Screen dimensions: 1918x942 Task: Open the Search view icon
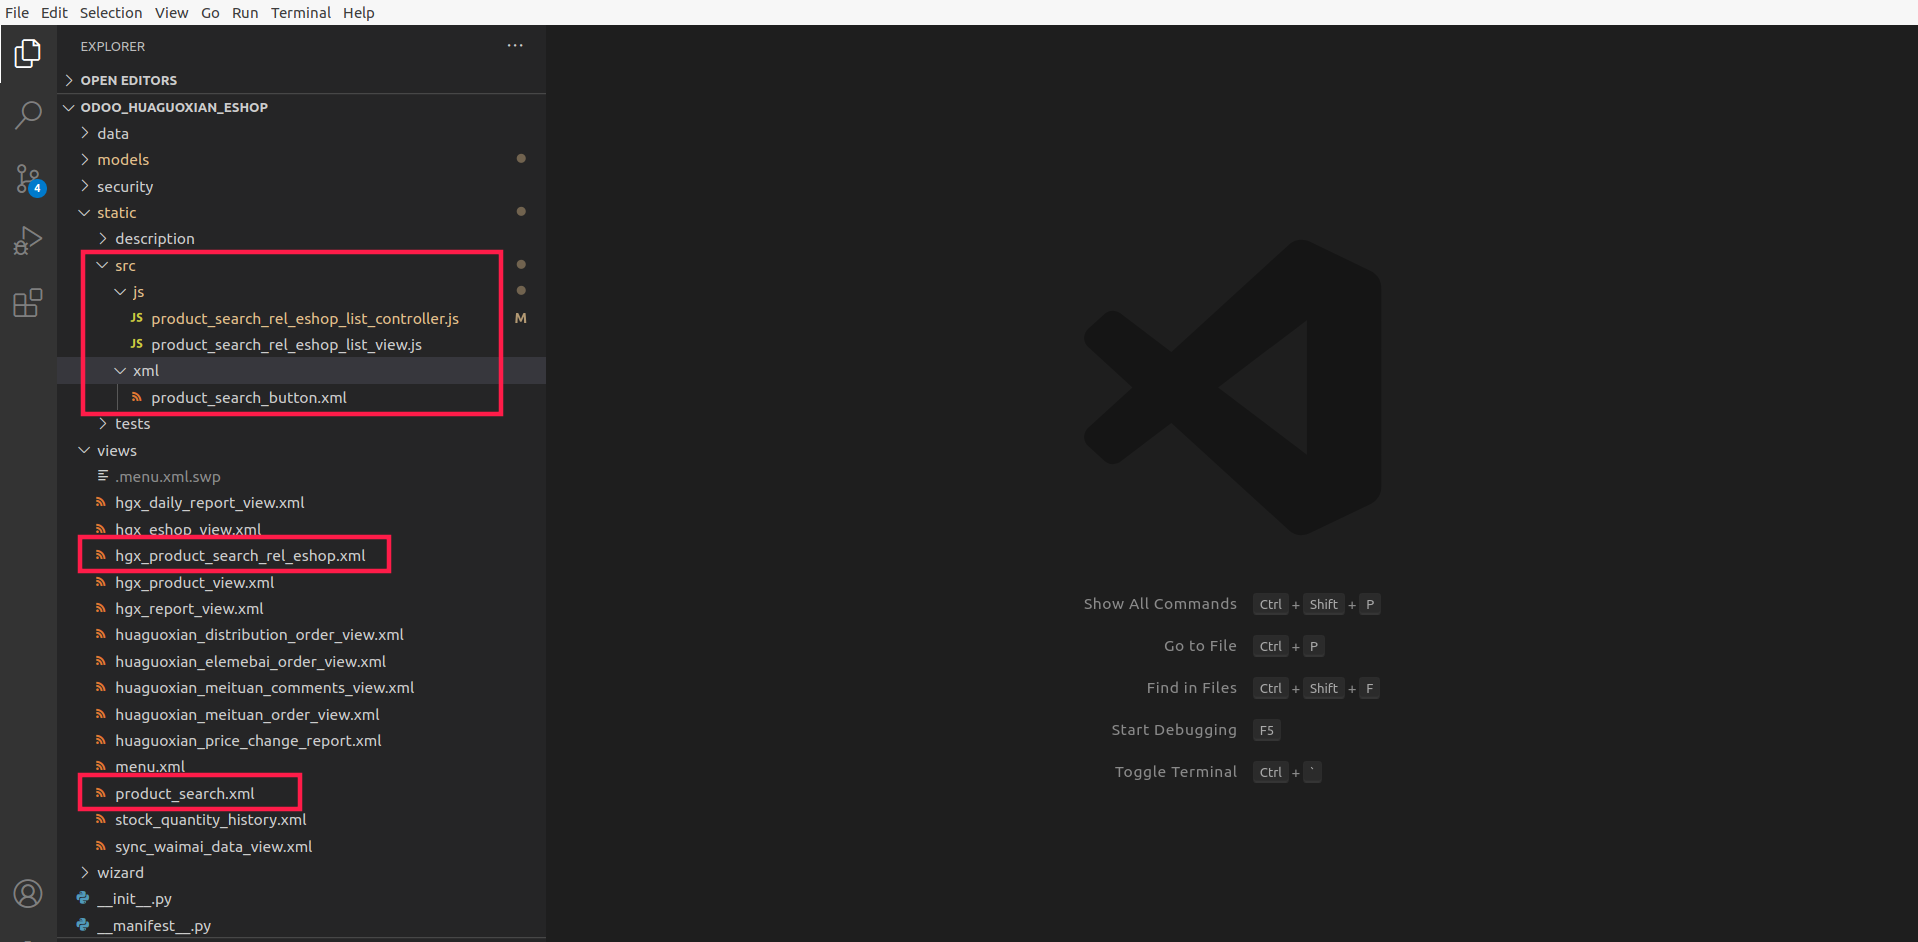coord(28,116)
